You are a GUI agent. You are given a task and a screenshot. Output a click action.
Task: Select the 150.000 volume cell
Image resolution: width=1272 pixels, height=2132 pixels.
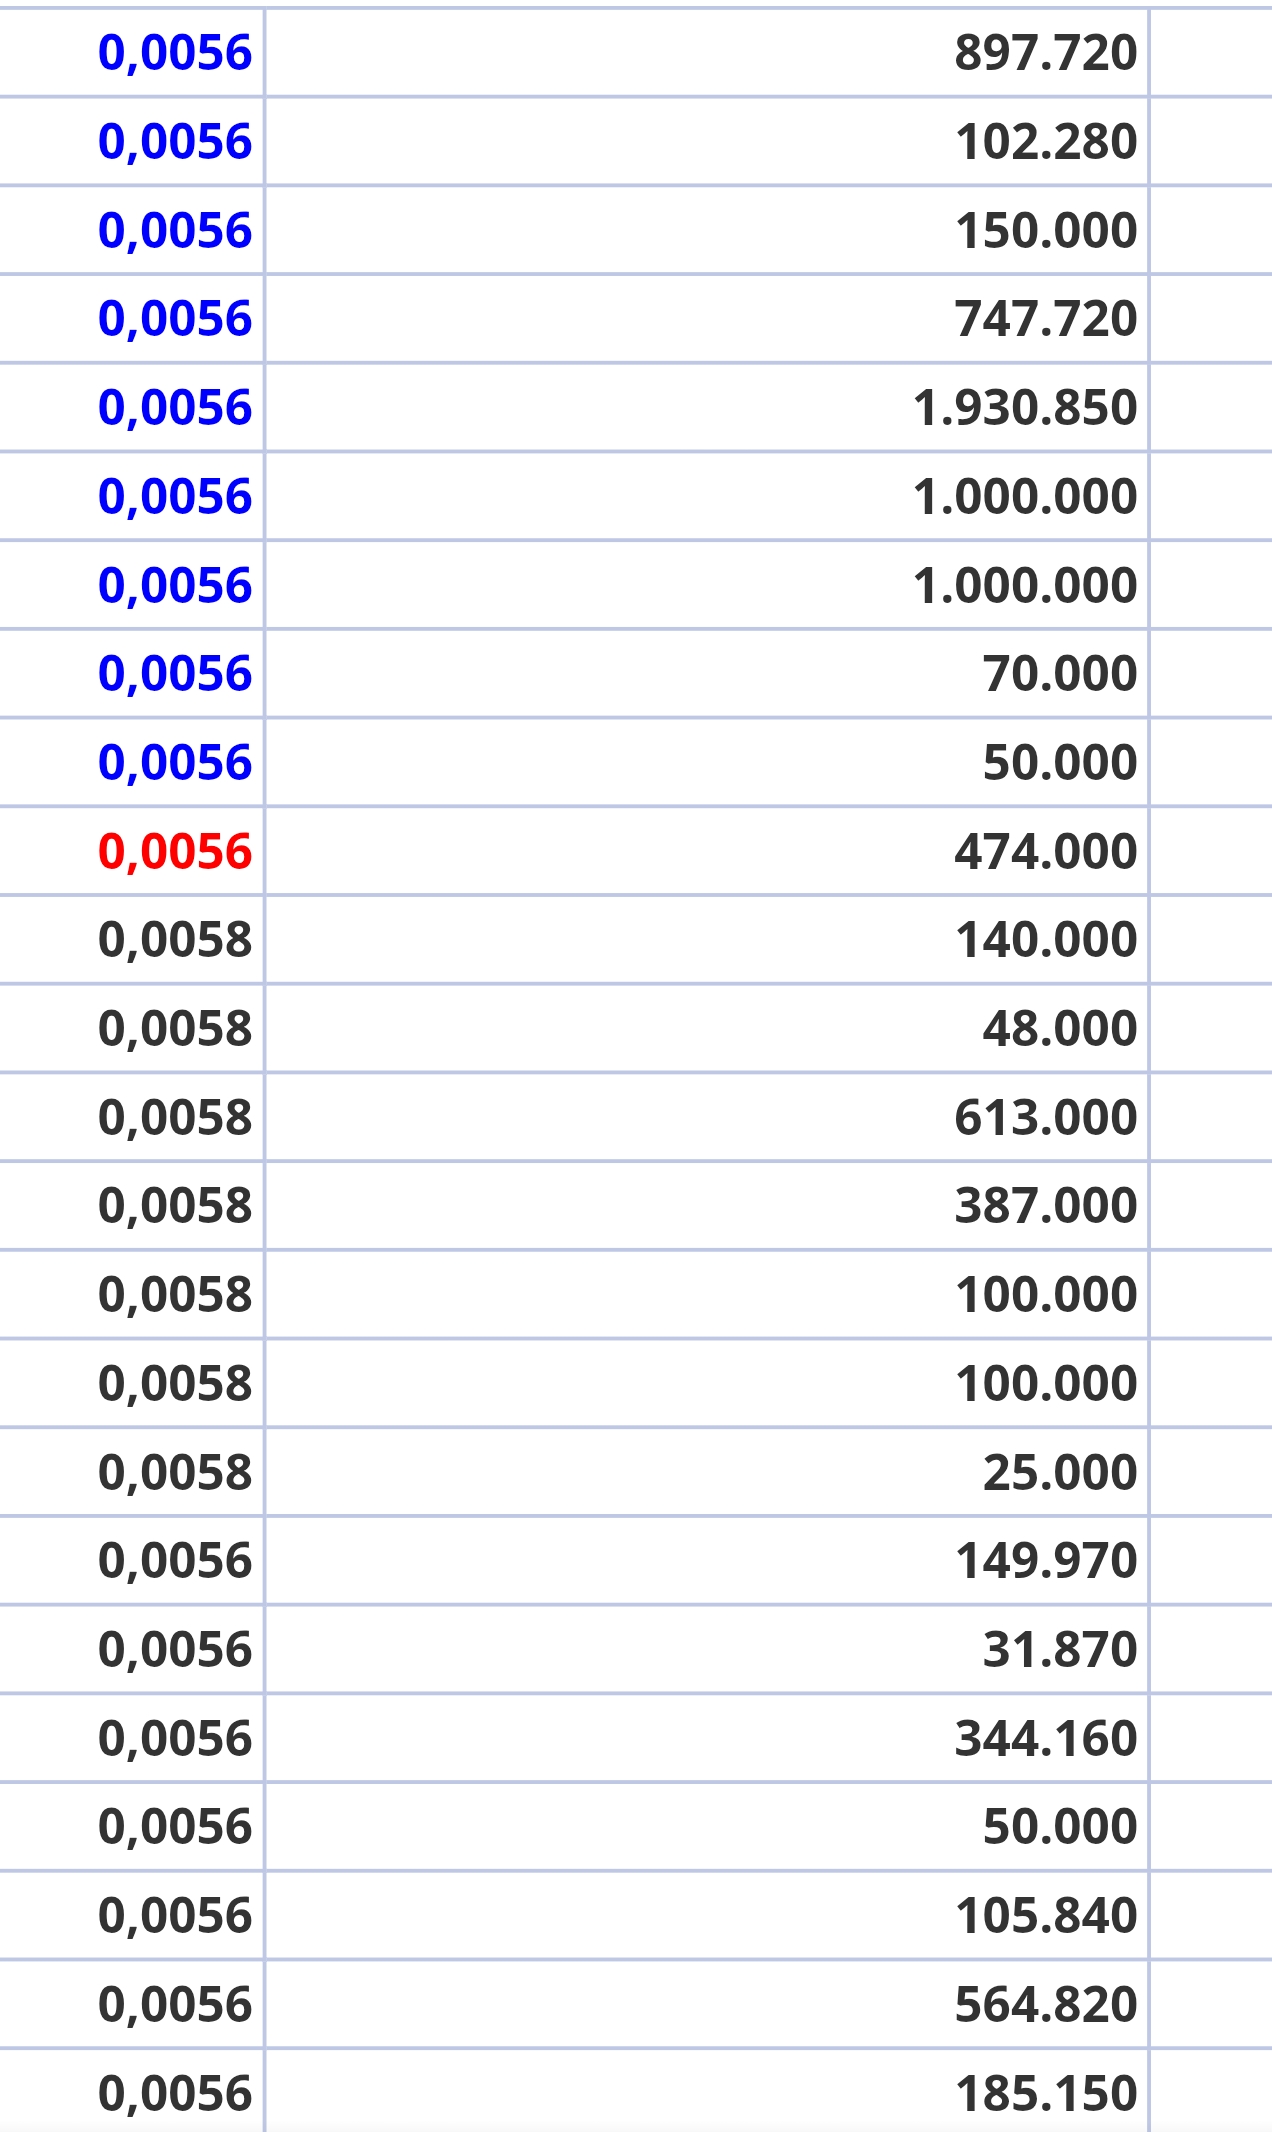pyautogui.click(x=706, y=230)
